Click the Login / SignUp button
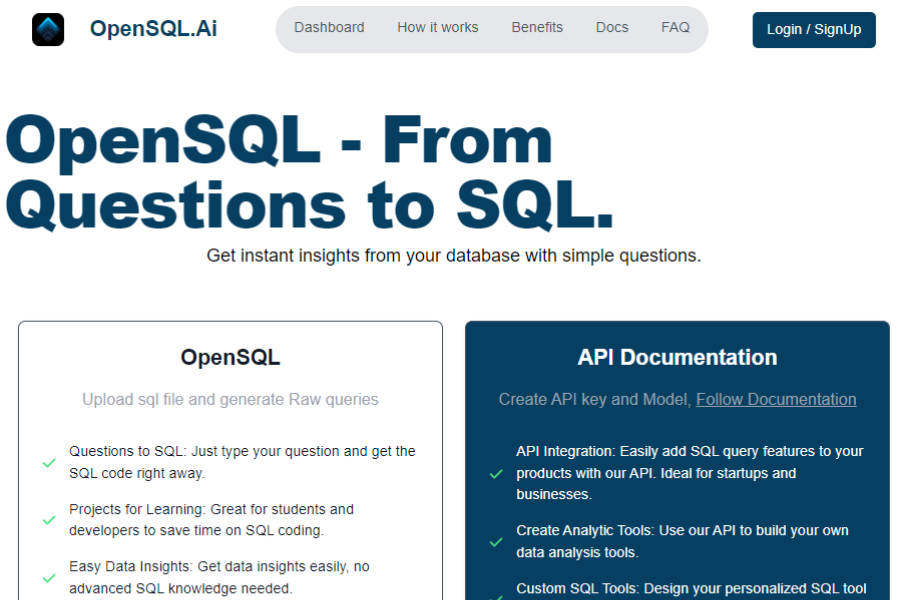The image size is (900, 600). click(x=813, y=30)
